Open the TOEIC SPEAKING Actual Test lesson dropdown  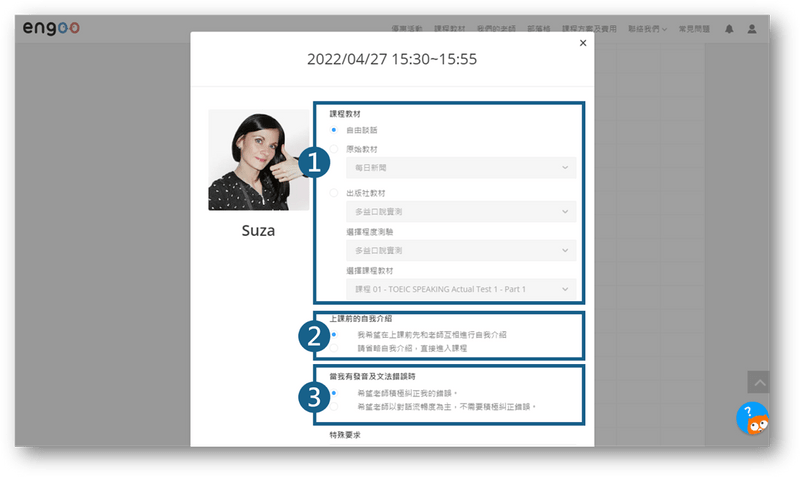point(461,289)
